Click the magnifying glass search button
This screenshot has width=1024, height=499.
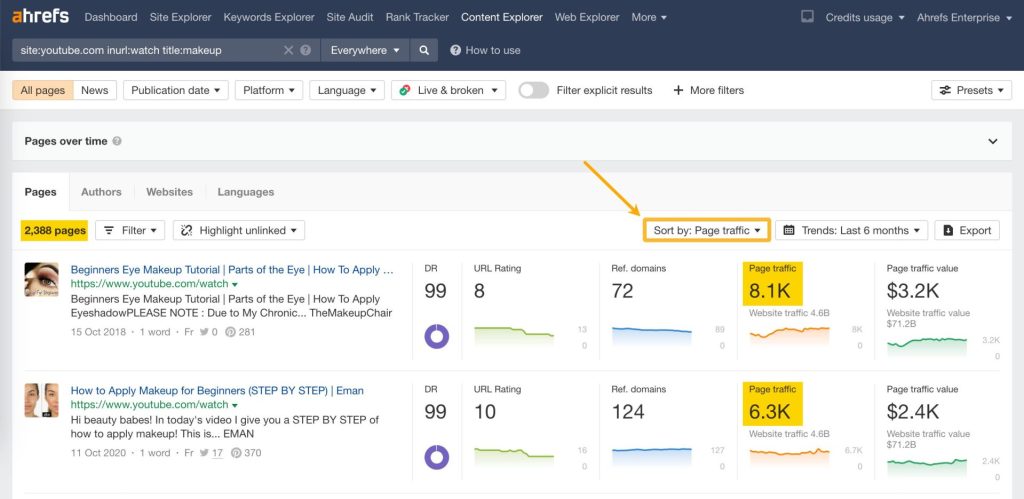[424, 50]
